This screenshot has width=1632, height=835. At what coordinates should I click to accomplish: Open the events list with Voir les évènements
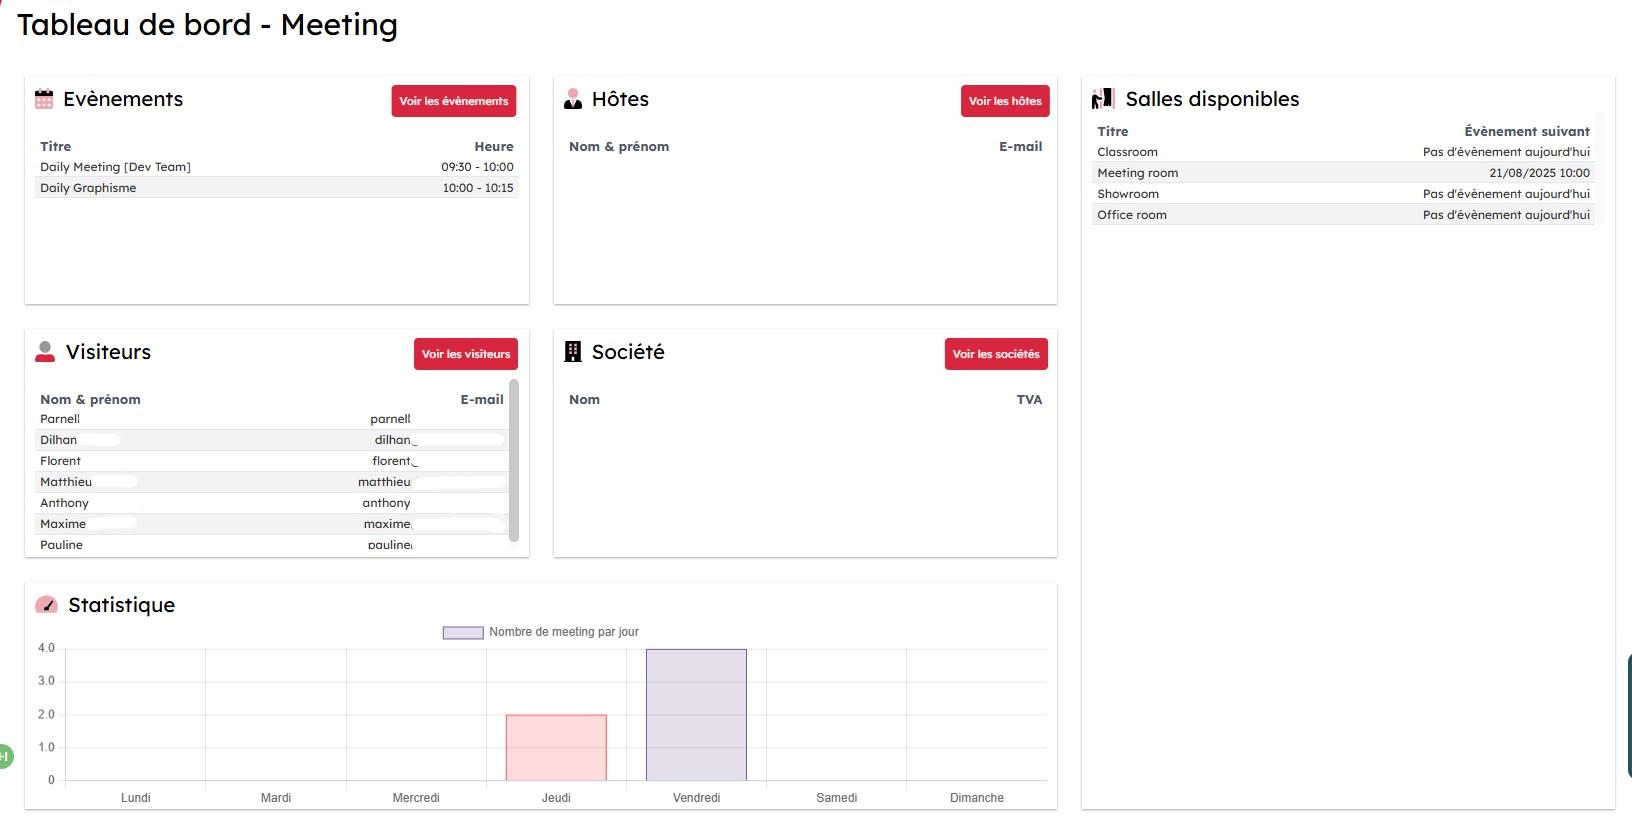(453, 101)
